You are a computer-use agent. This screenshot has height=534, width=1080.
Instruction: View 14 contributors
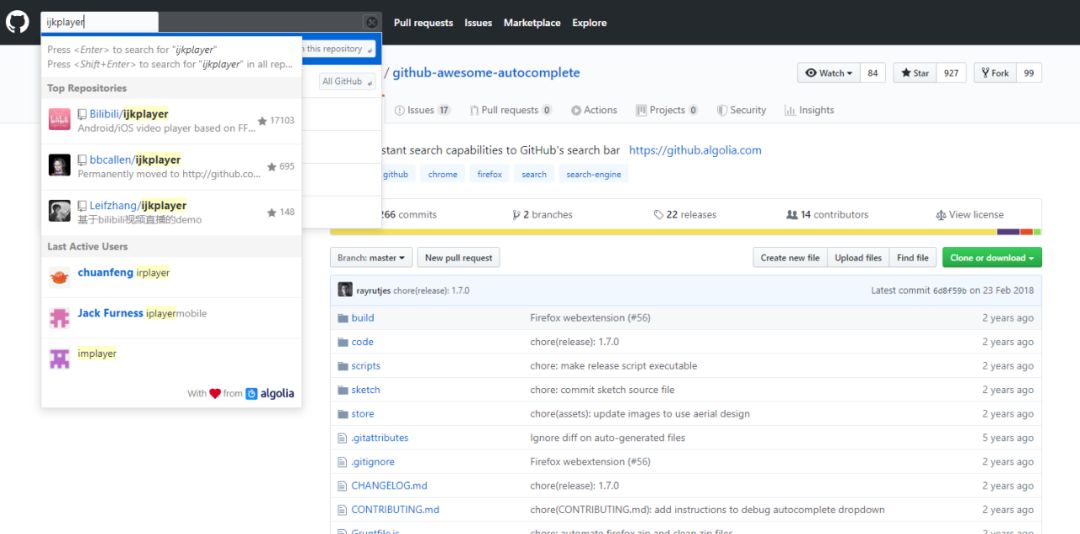pos(827,215)
